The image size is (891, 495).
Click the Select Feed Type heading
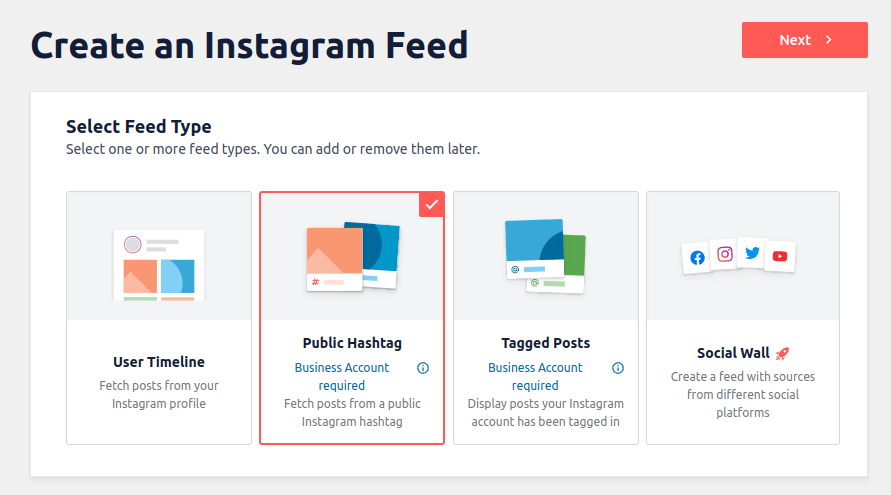139,127
